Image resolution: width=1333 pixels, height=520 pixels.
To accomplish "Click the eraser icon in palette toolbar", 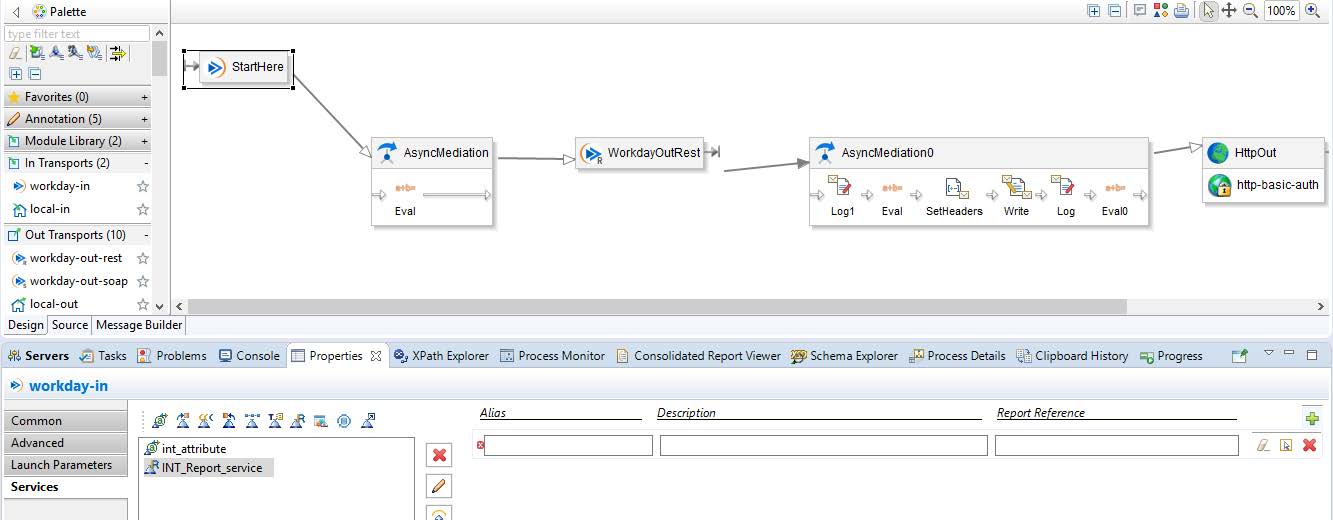I will click(x=15, y=53).
